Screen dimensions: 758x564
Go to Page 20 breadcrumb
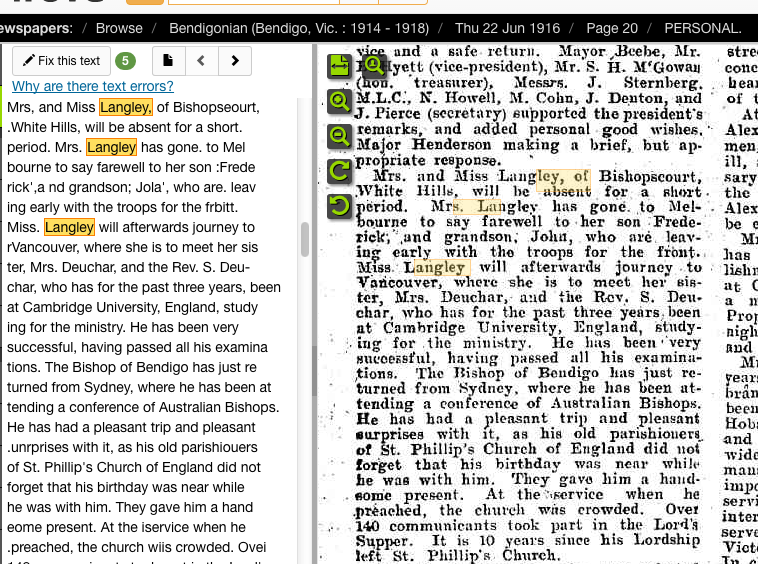[x=612, y=29]
